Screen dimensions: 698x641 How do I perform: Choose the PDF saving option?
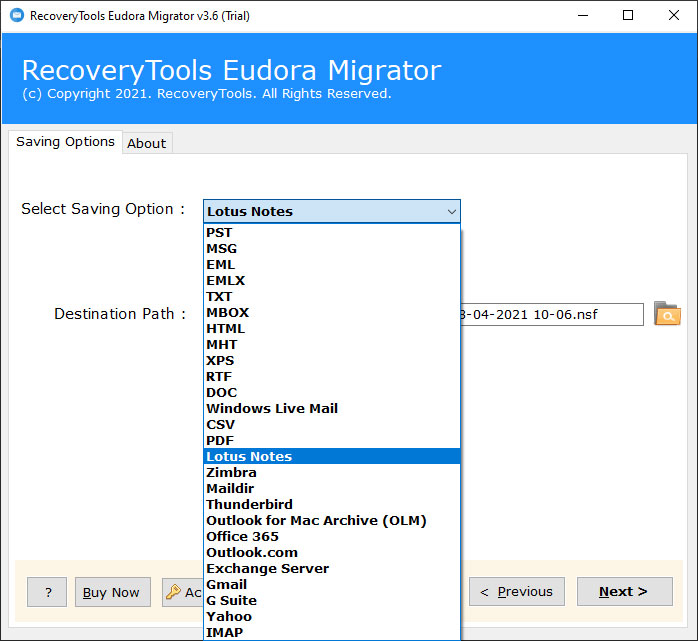click(x=332, y=441)
